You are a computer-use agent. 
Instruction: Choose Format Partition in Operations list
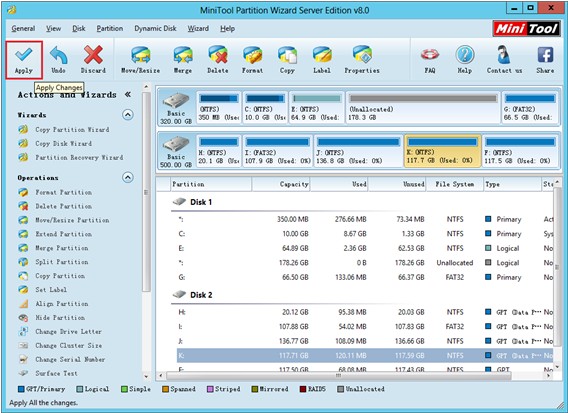point(63,192)
